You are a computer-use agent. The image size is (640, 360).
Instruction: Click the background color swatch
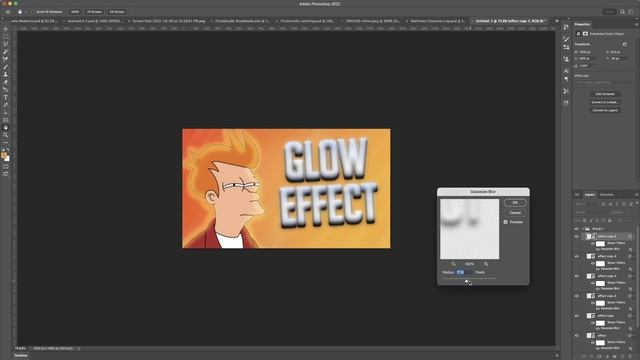[x=7, y=158]
